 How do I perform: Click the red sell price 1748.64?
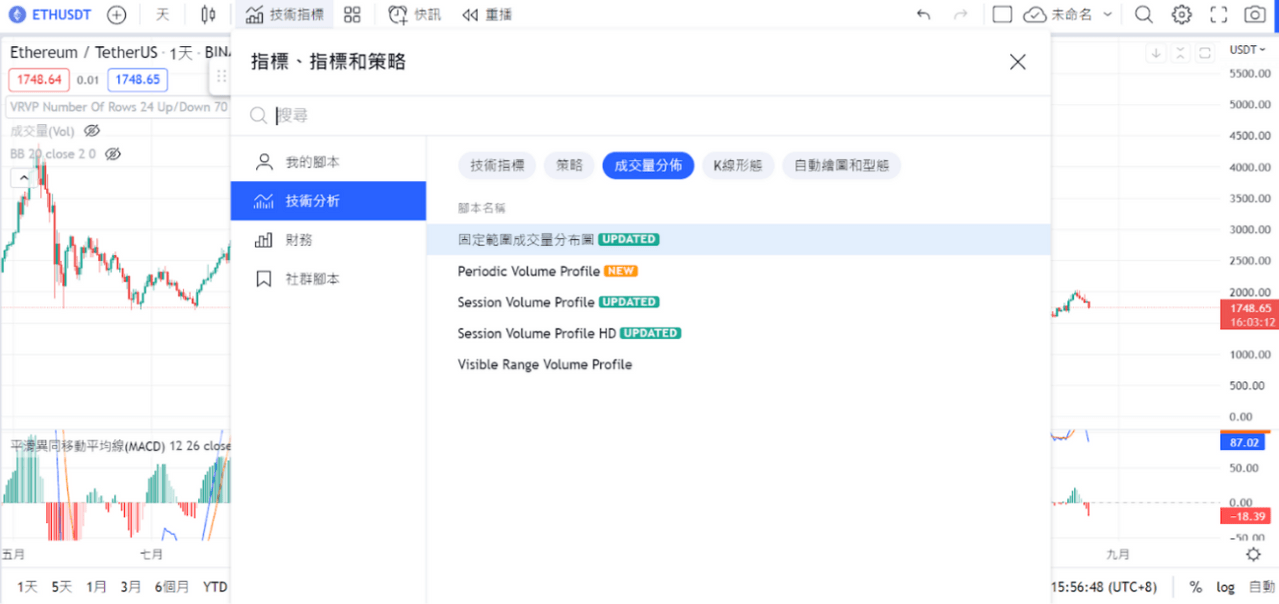[x=39, y=80]
